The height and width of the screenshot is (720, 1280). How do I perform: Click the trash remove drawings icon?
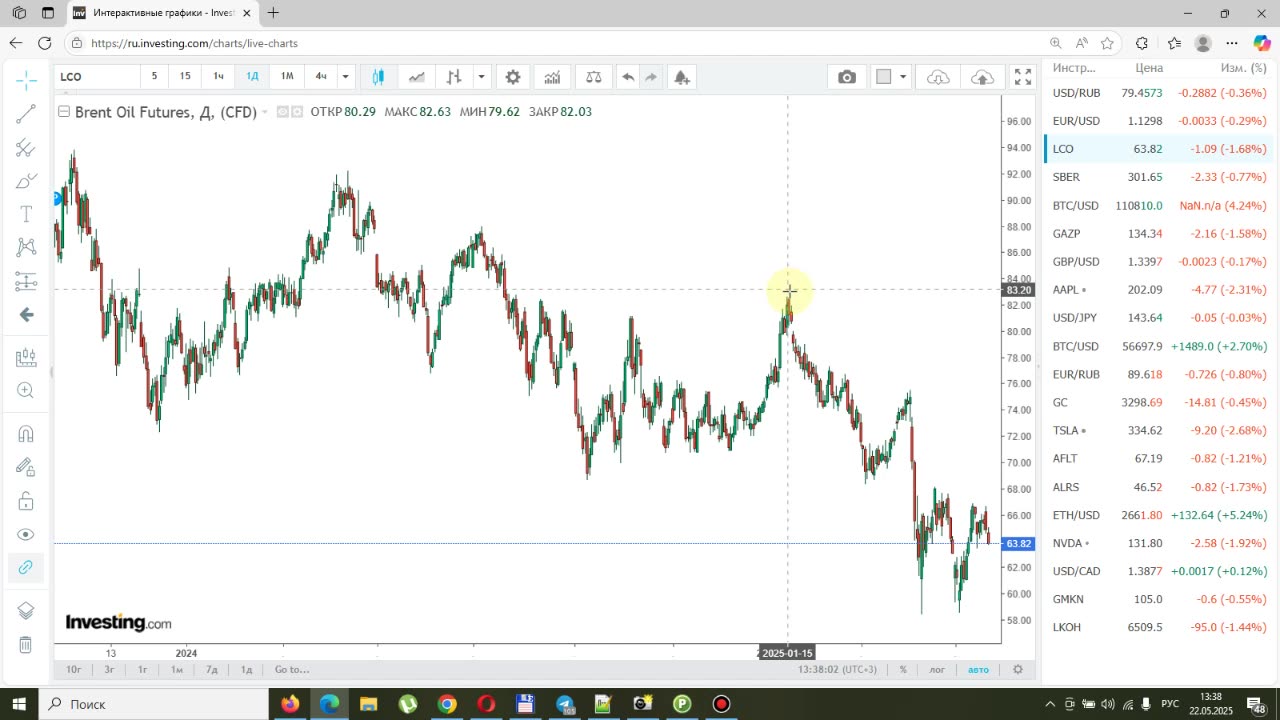(26, 644)
